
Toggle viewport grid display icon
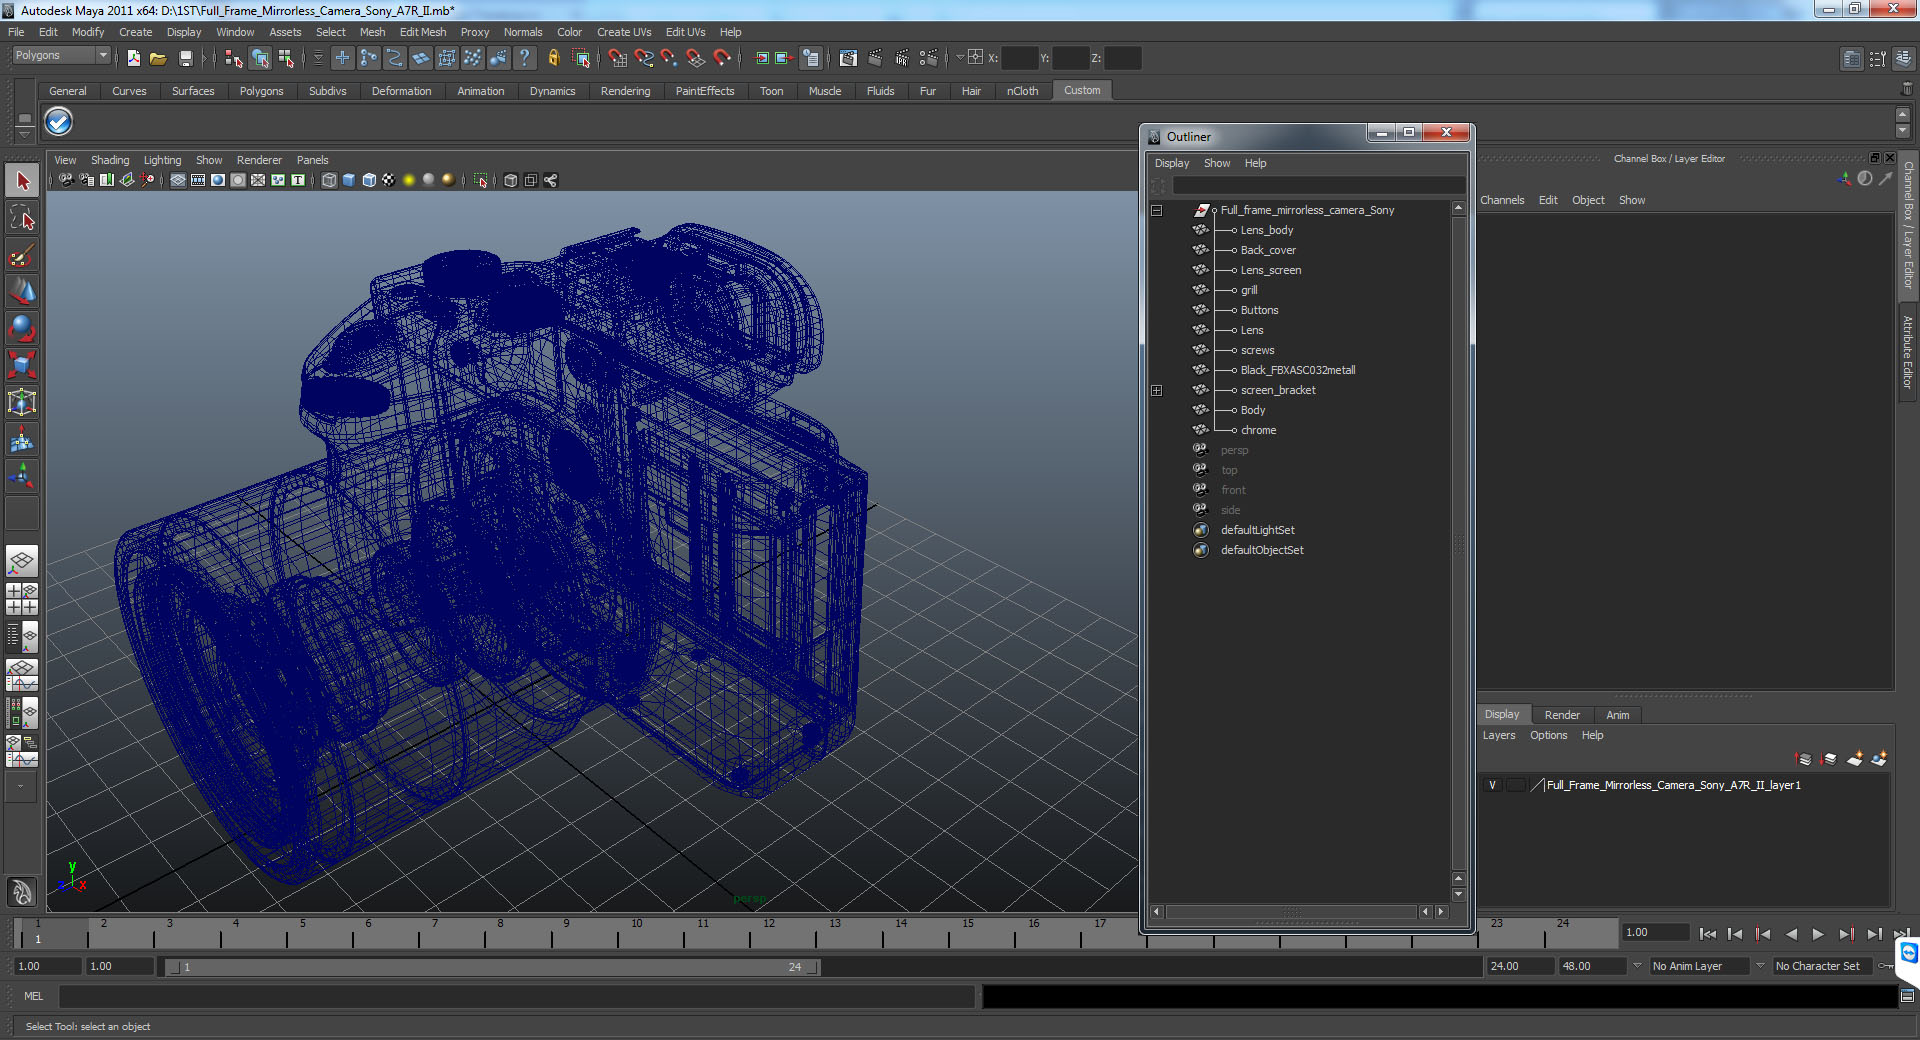(178, 180)
